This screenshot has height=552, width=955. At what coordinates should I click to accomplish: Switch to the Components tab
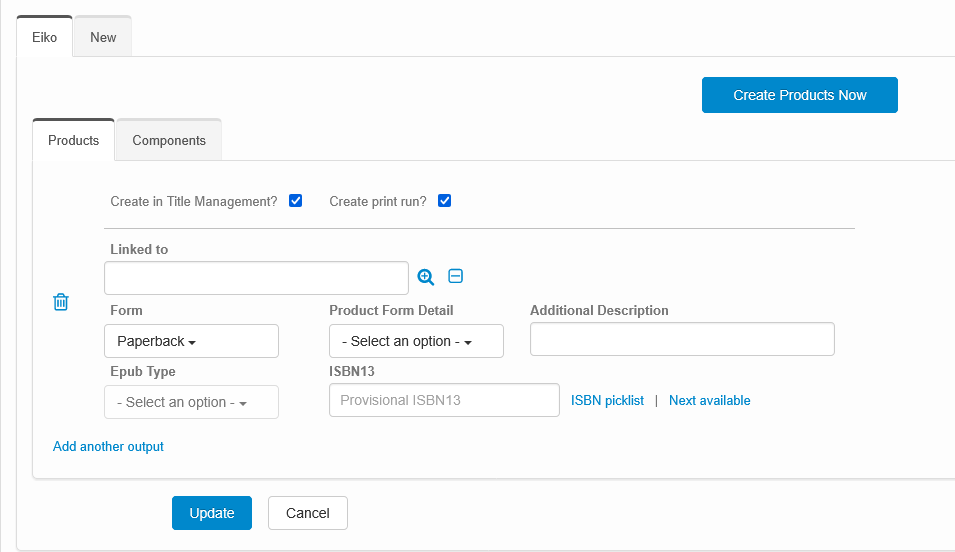pyautogui.click(x=169, y=141)
